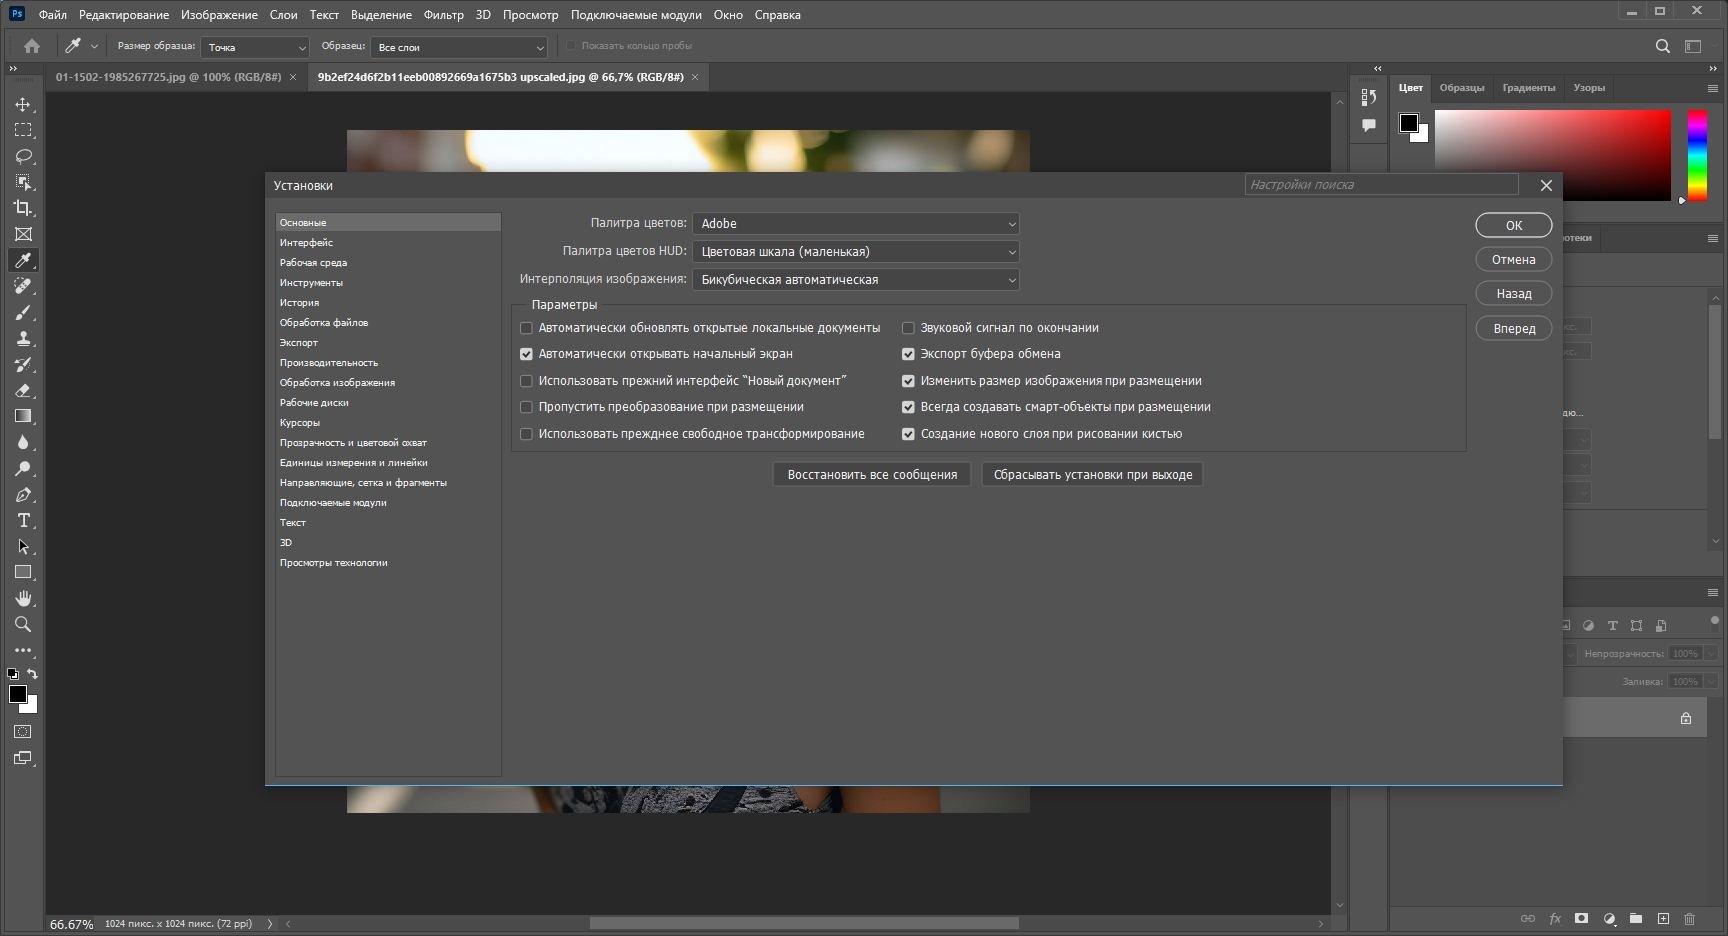The image size is (1728, 936).
Task: Expand "Интерполяция изображения" dropdown
Action: click(x=856, y=280)
